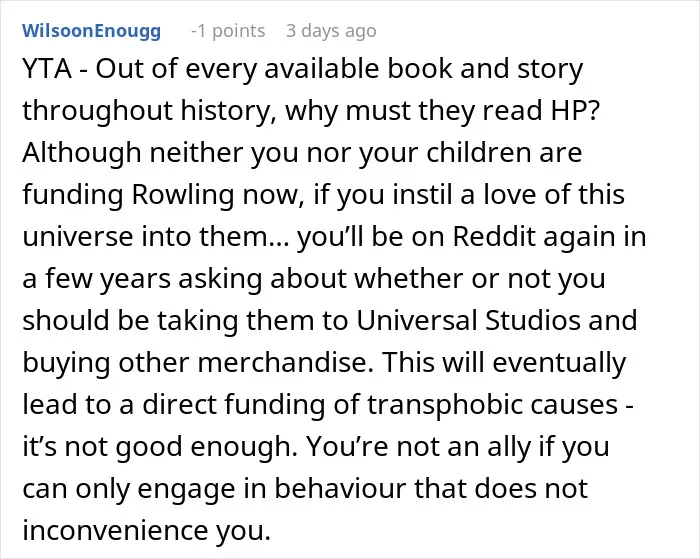Open the 3 days ago timestamp permalink
700x559 pixels.
click(x=331, y=31)
